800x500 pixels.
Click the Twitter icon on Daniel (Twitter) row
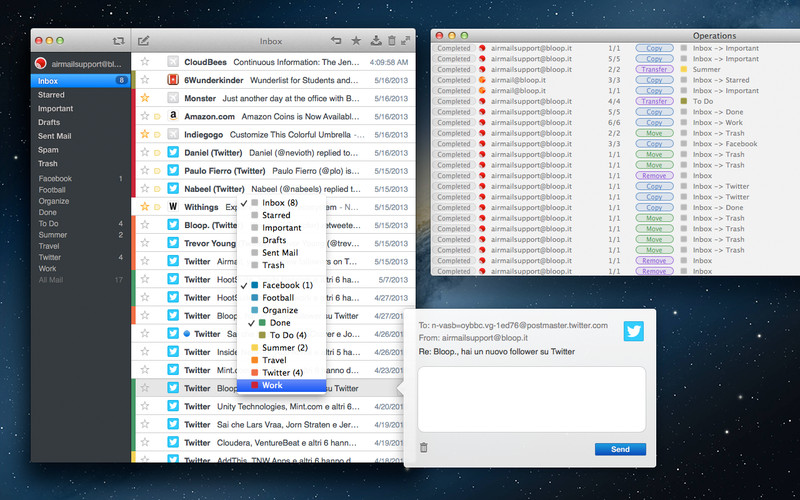[173, 152]
